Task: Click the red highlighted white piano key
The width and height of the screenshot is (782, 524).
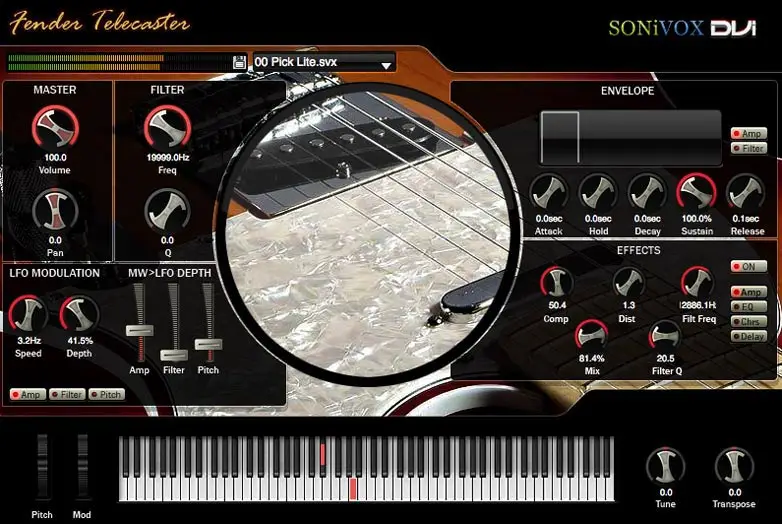Action: coord(353,489)
